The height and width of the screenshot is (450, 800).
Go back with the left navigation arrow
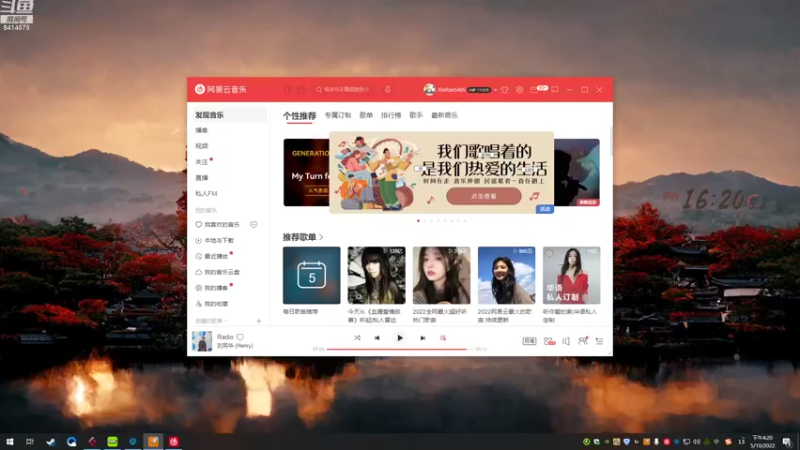pyautogui.click(x=287, y=90)
